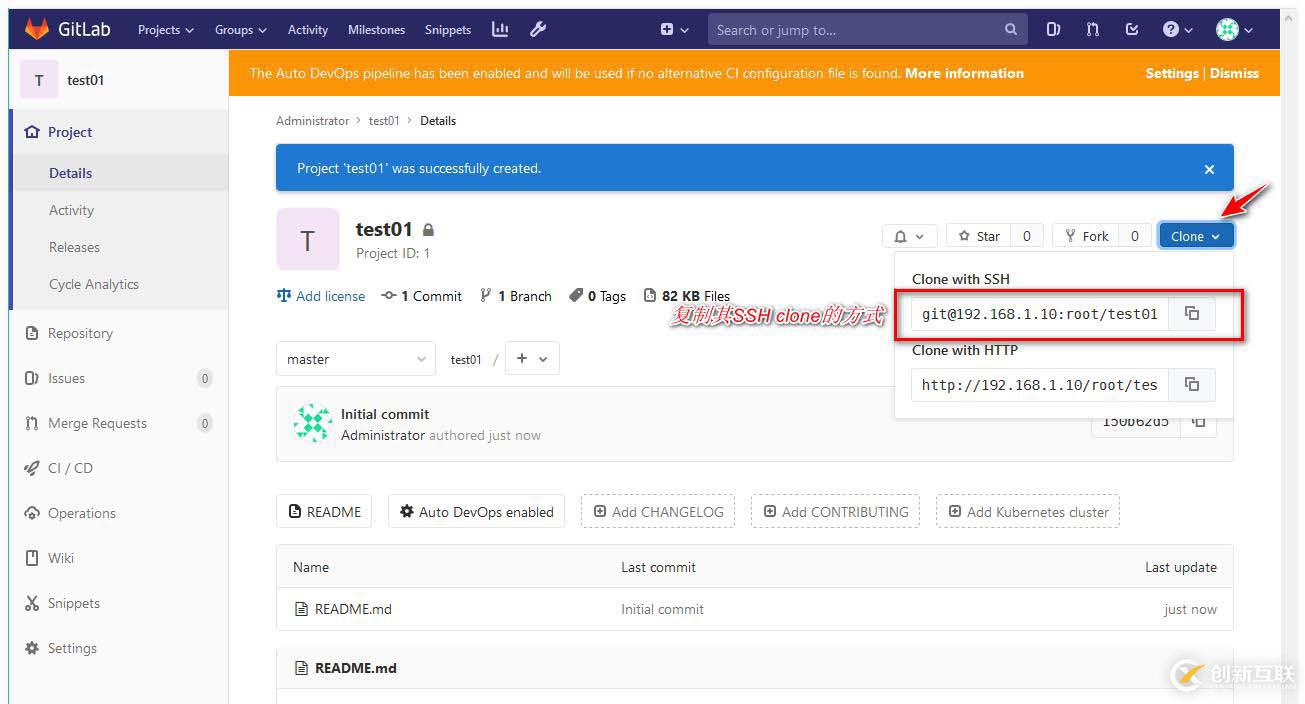The height and width of the screenshot is (704, 1305).
Task: Click the GitLab fox logo
Action: [36, 29]
